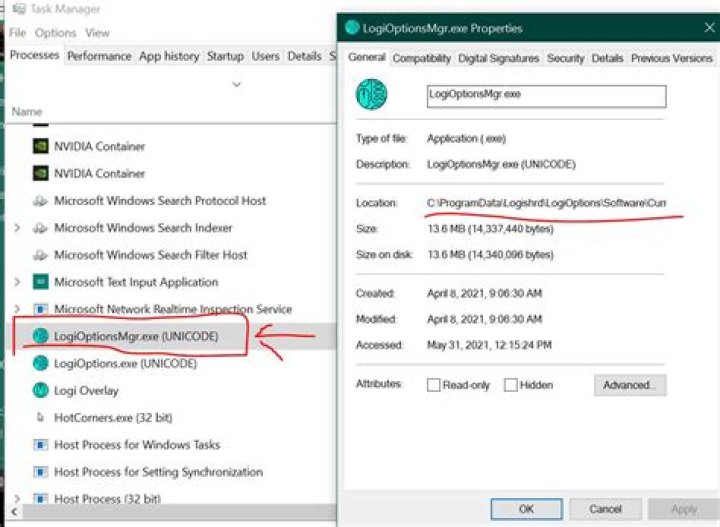Click the Microsoft Windows Search Protocol Host icon
The height and width of the screenshot is (527, 720).
pyautogui.click(x=40, y=201)
